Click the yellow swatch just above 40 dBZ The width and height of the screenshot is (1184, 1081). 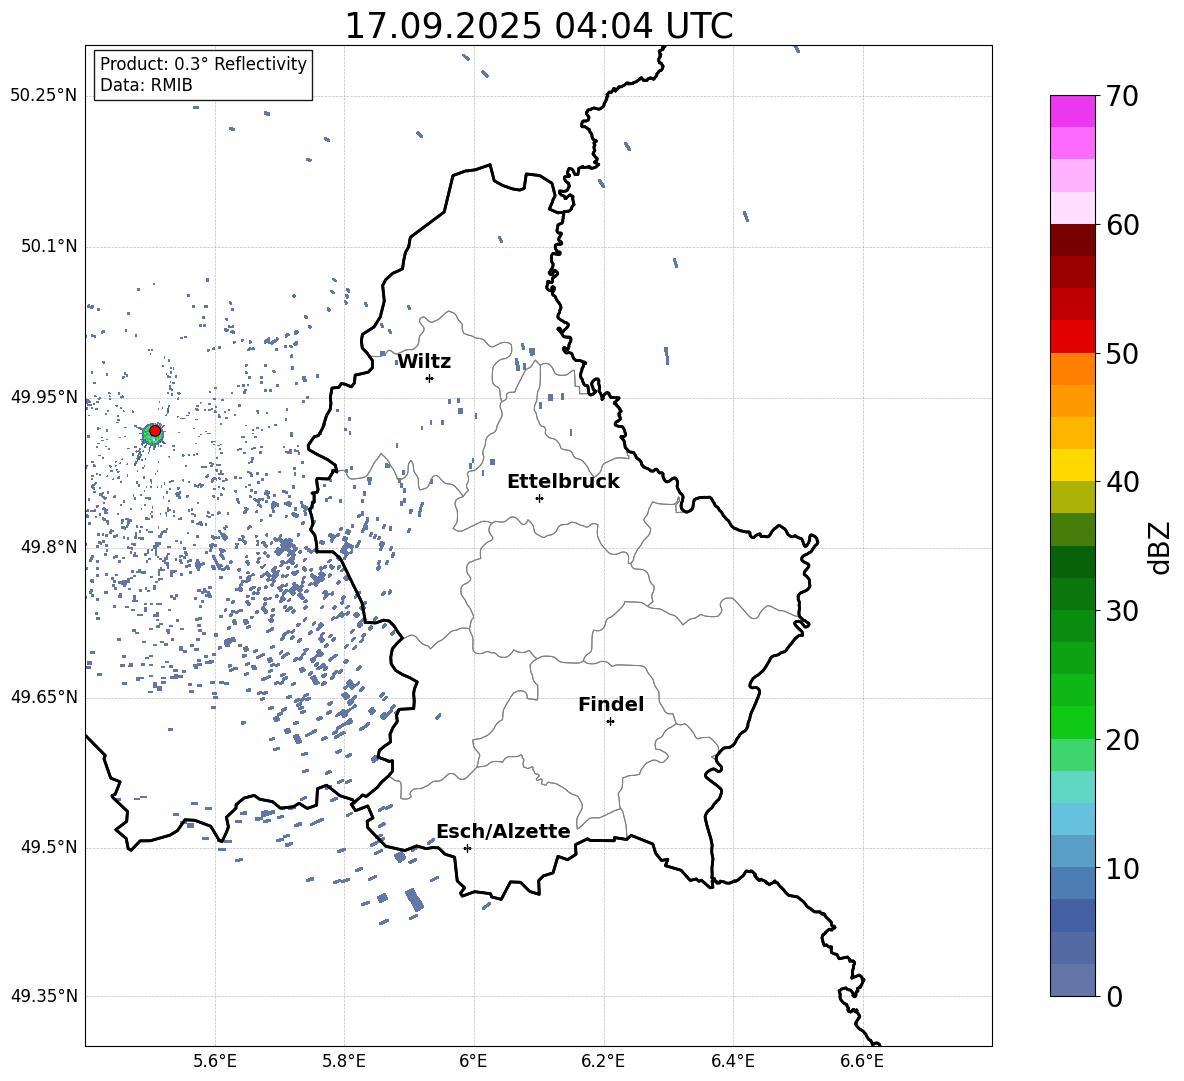pyautogui.click(x=1072, y=465)
